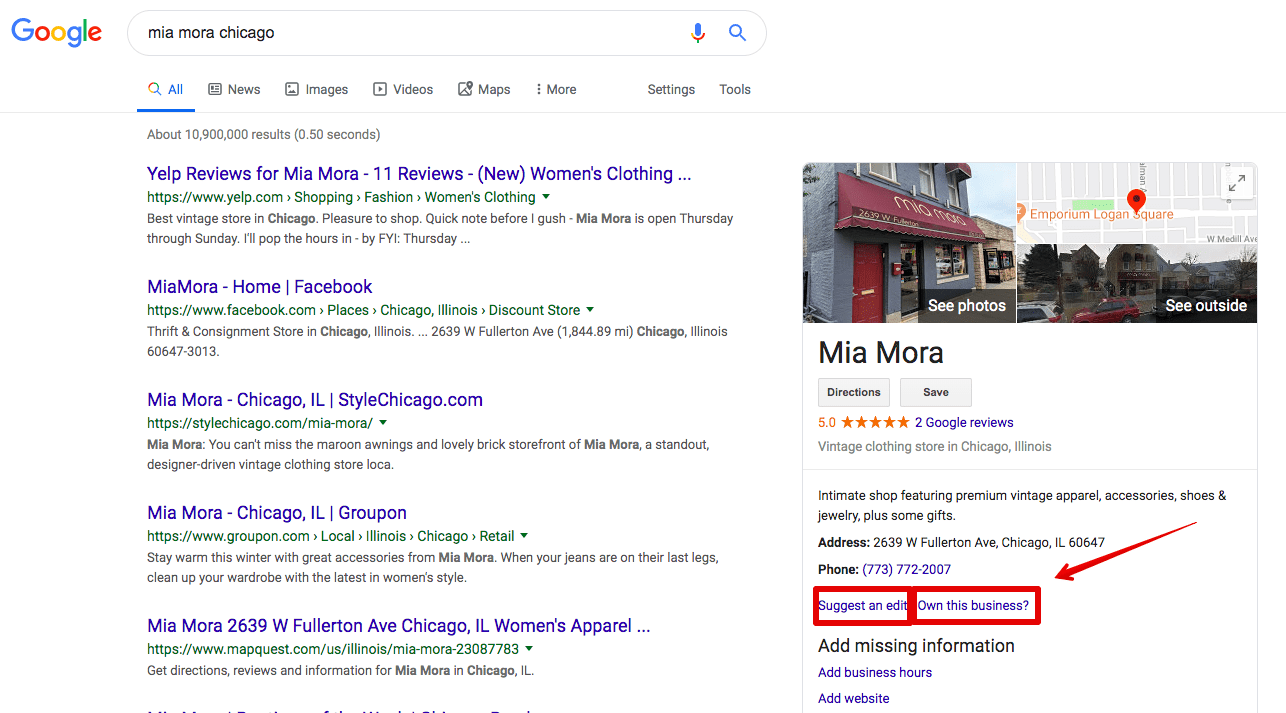Switch to the Maps tab

pos(484,89)
